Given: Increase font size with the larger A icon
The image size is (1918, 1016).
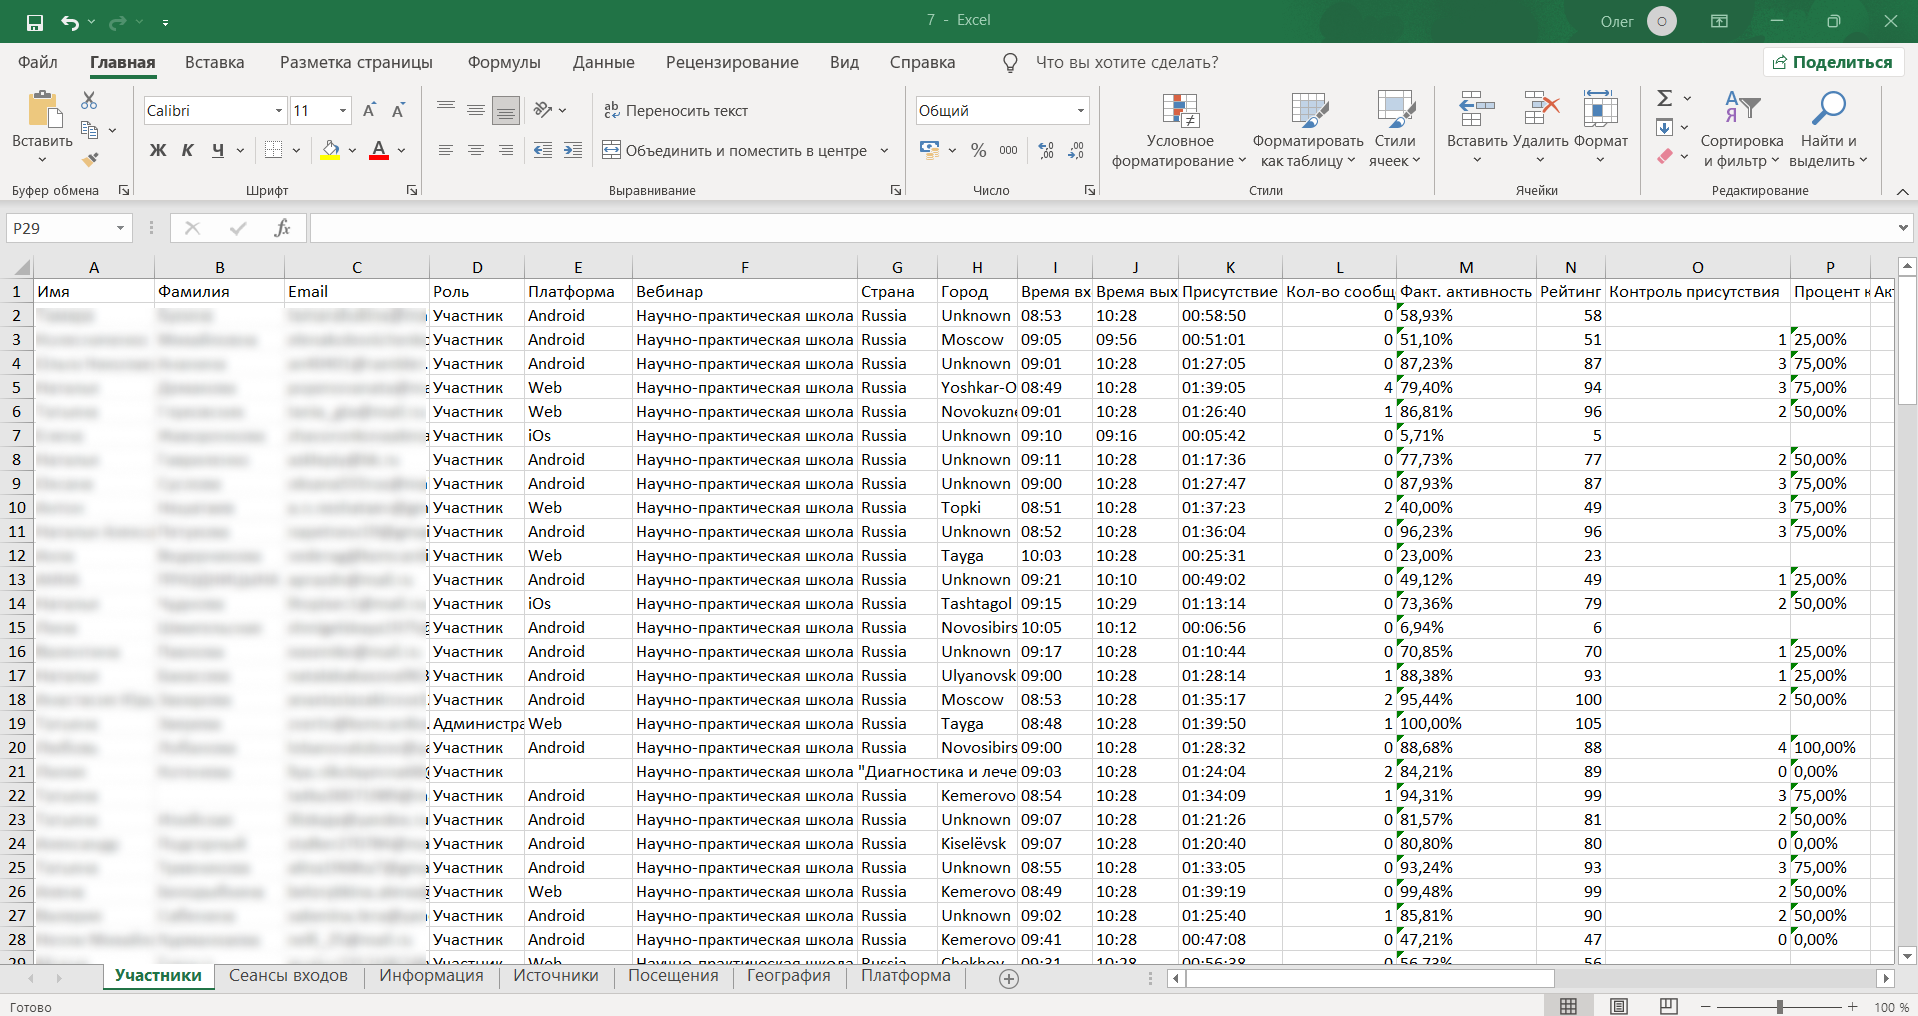Looking at the screenshot, I should 369,111.
